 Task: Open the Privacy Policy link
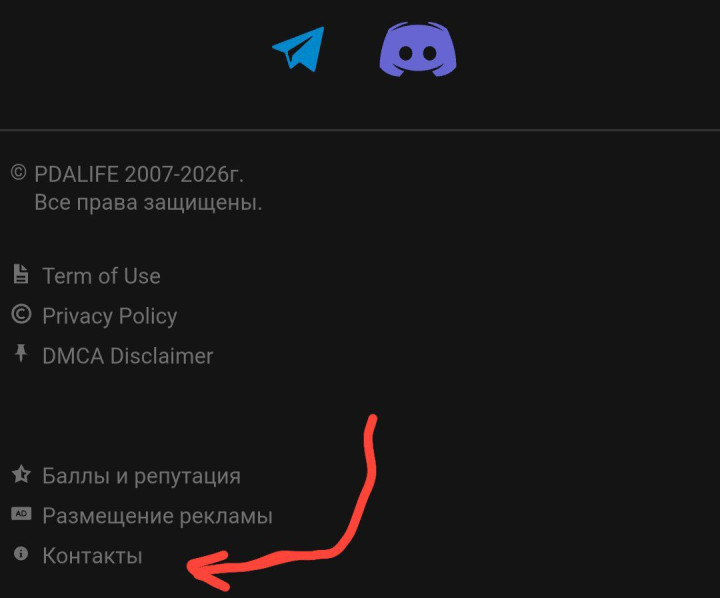pyautogui.click(x=110, y=316)
